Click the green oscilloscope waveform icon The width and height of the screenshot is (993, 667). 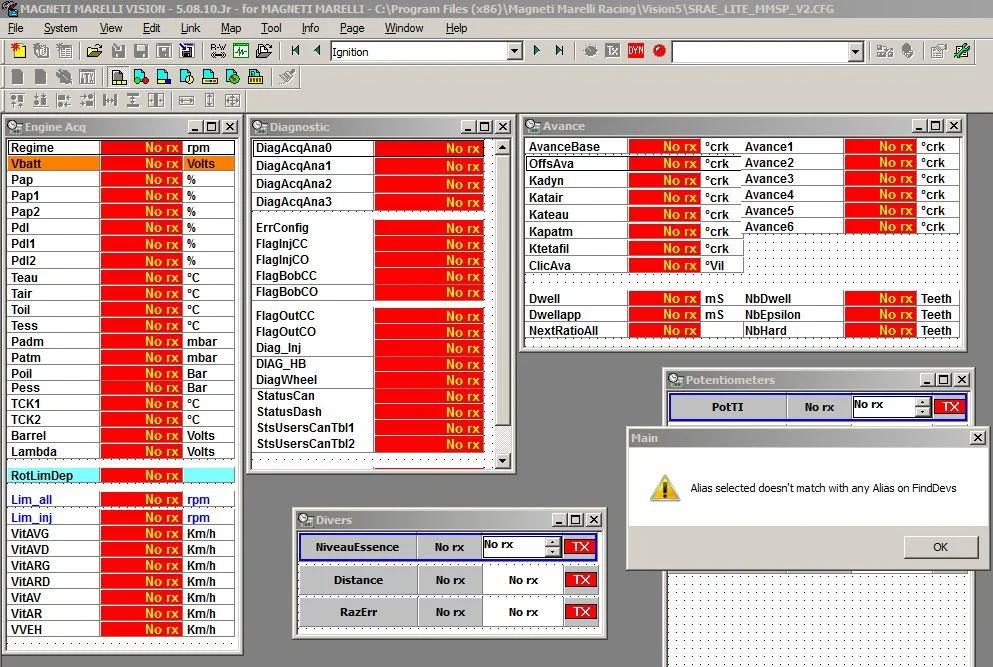241,51
